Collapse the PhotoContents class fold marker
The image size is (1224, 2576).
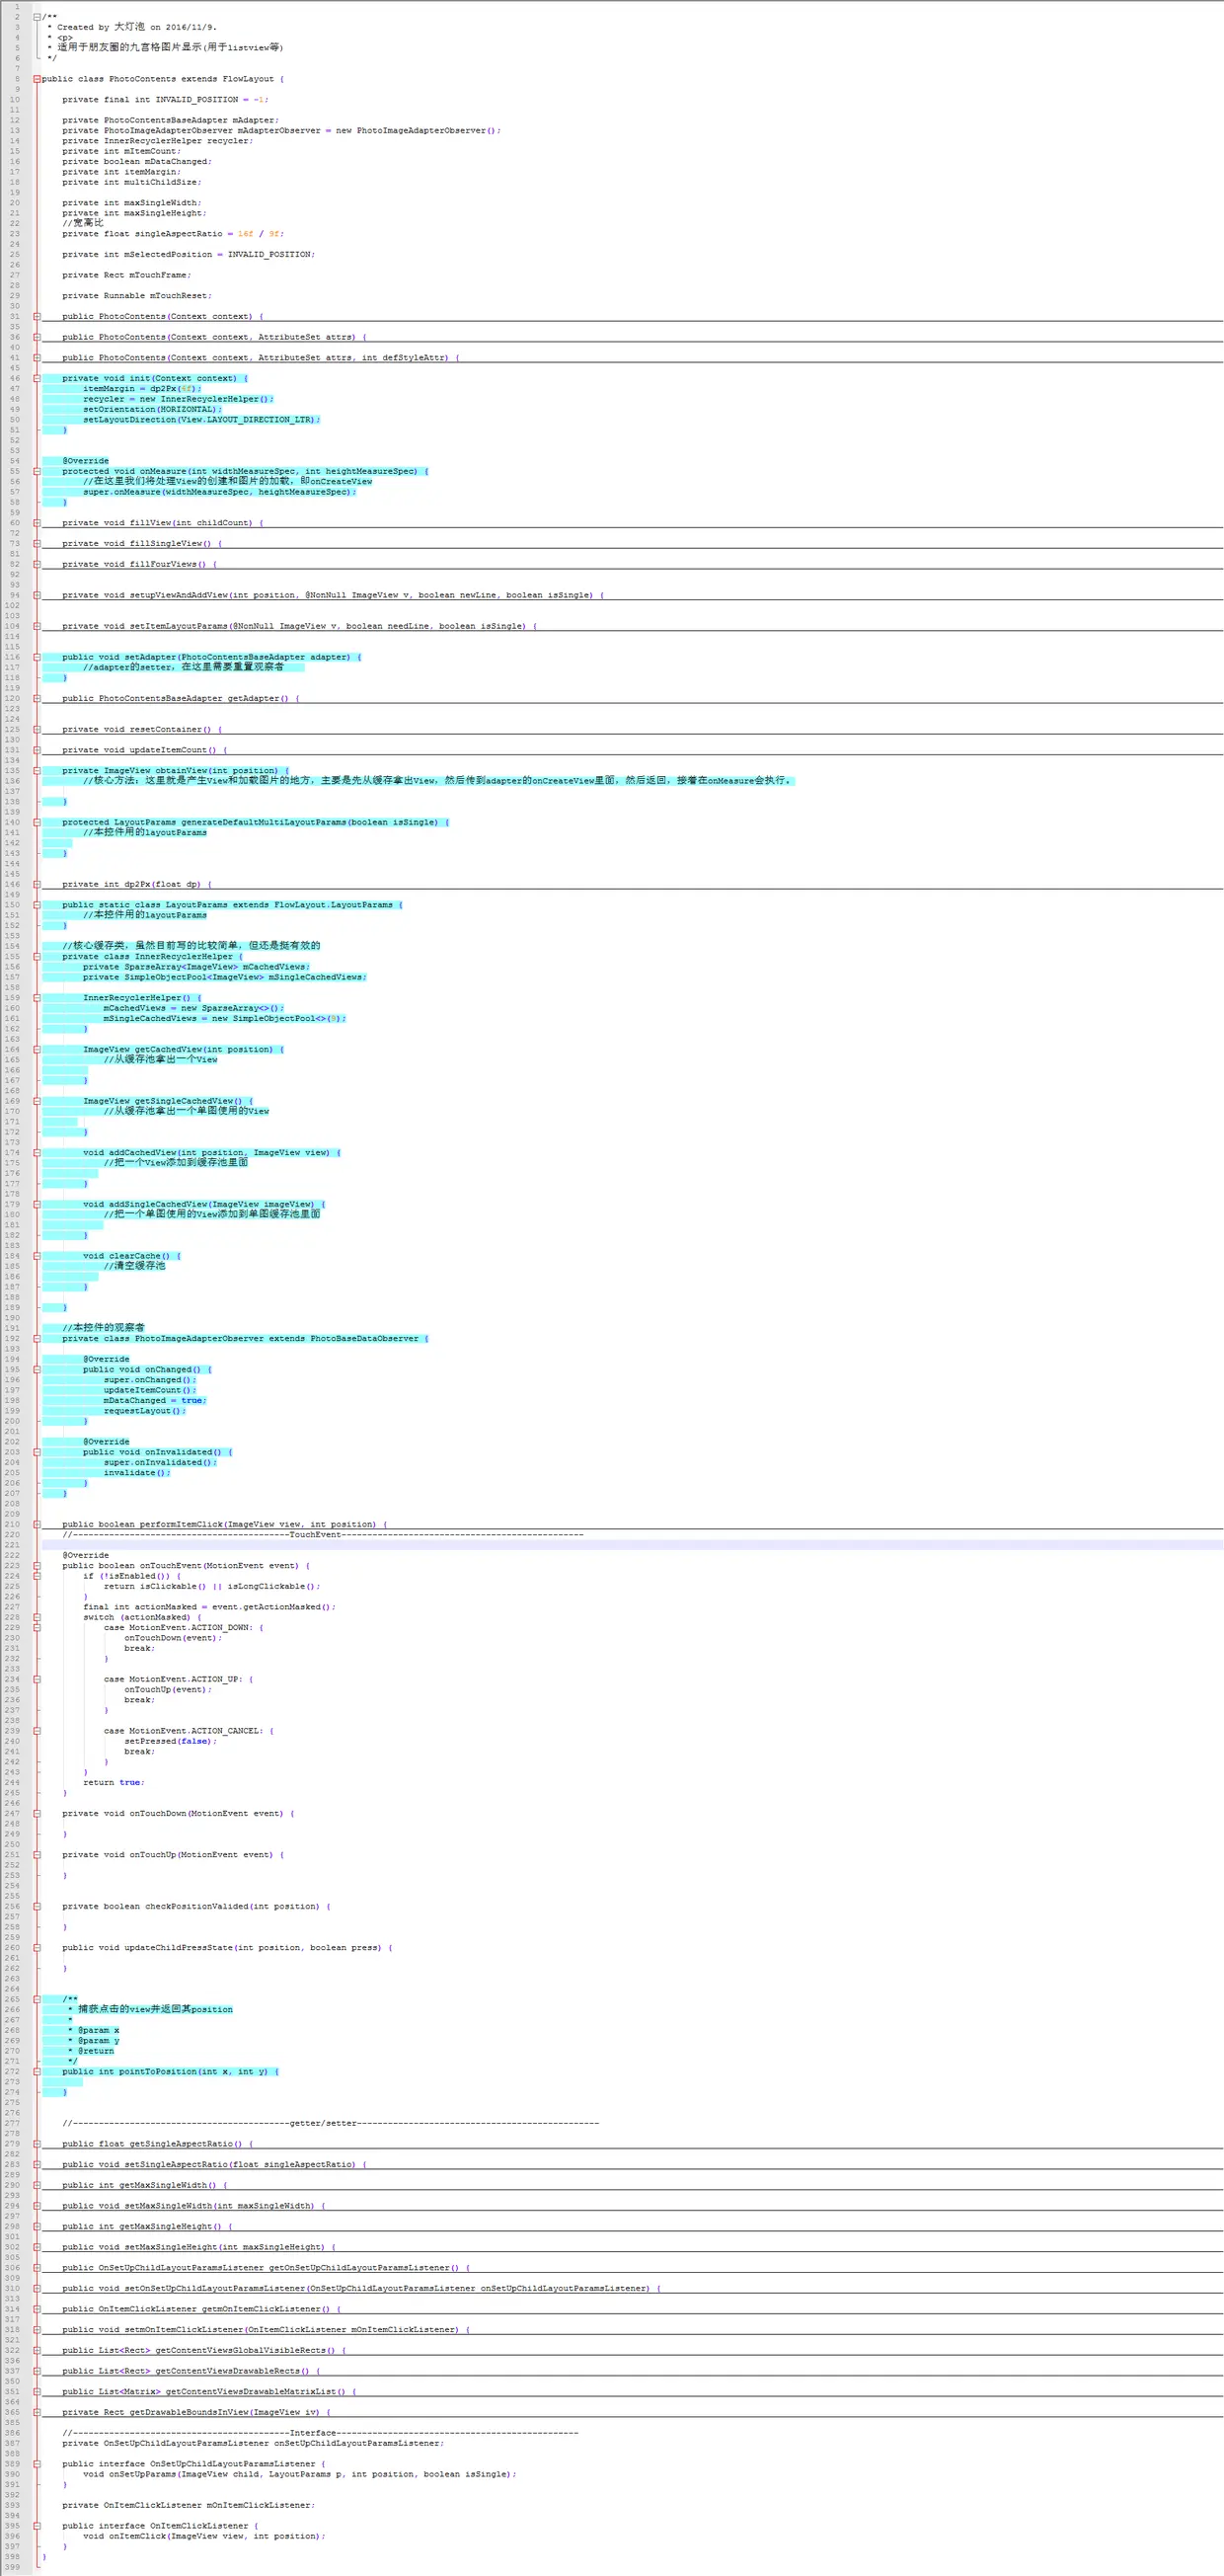(x=37, y=79)
